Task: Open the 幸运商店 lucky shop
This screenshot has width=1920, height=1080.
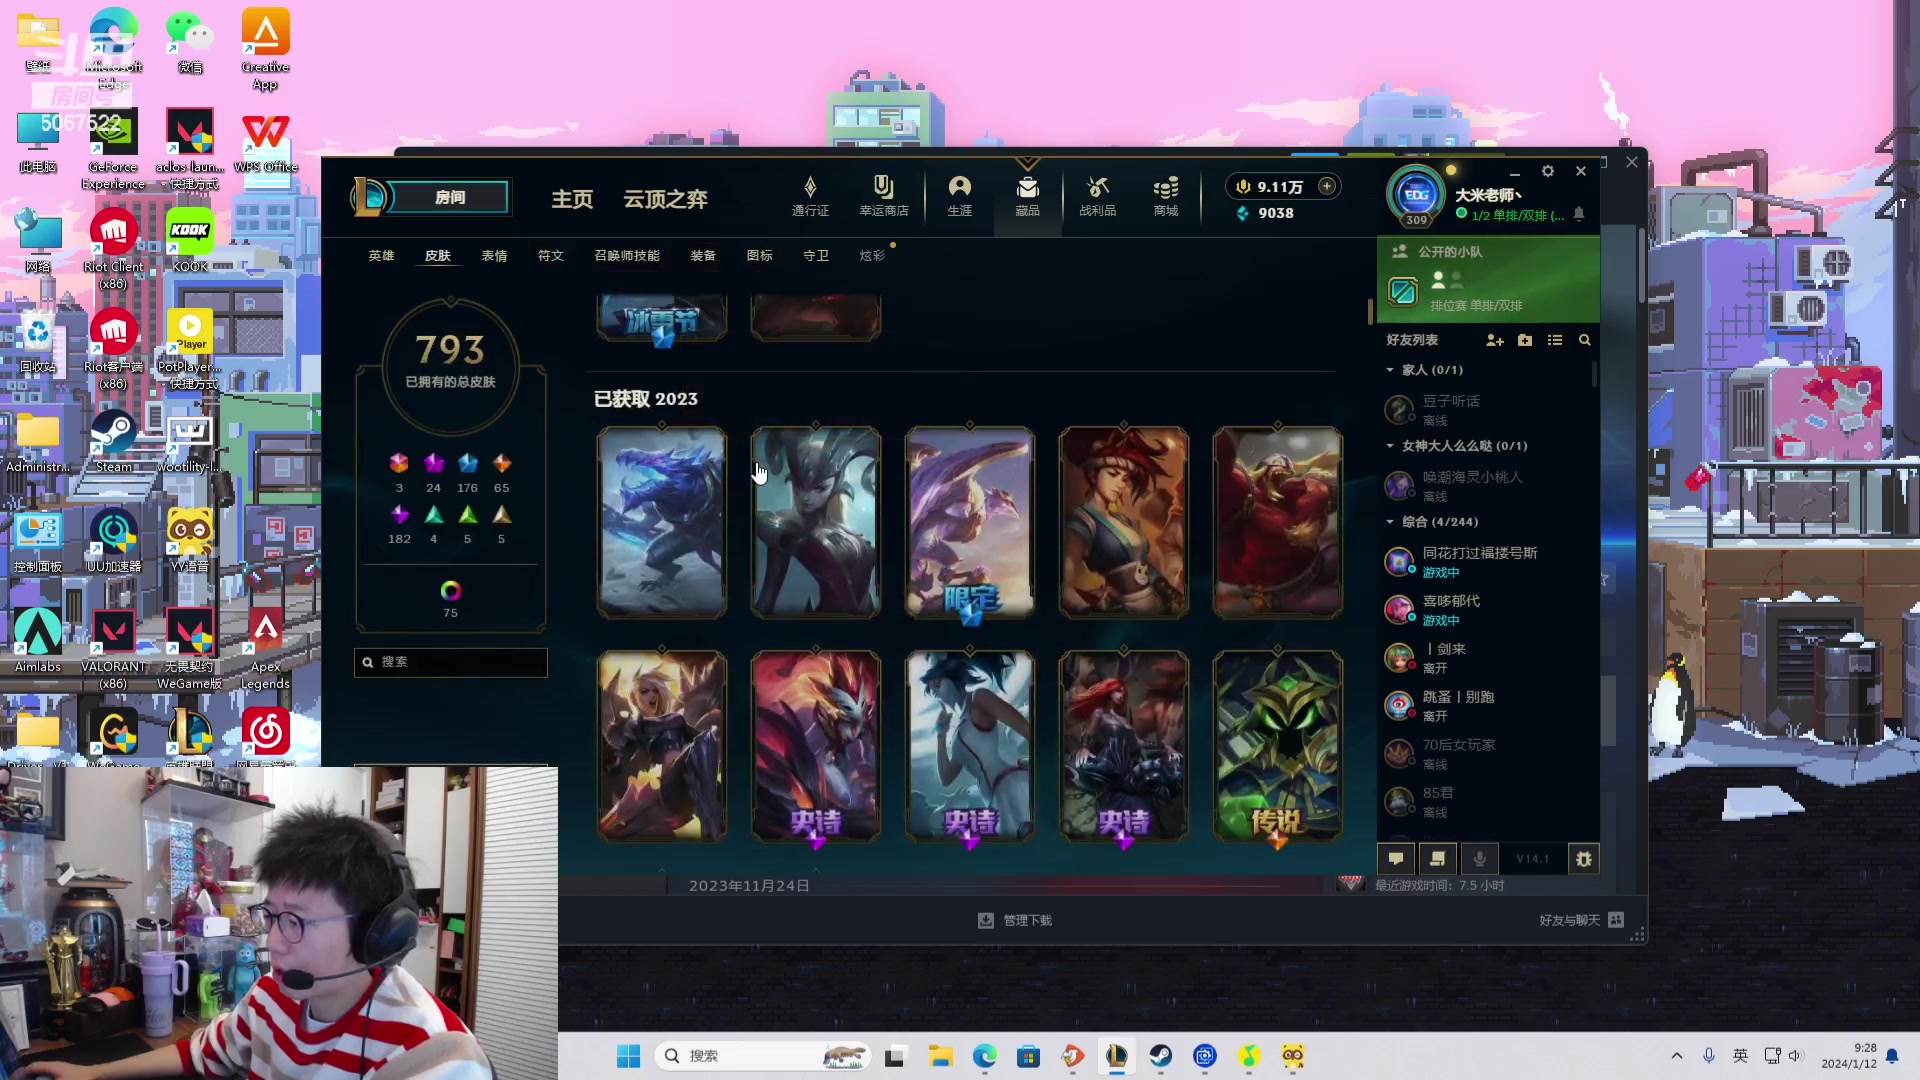Action: 884,196
